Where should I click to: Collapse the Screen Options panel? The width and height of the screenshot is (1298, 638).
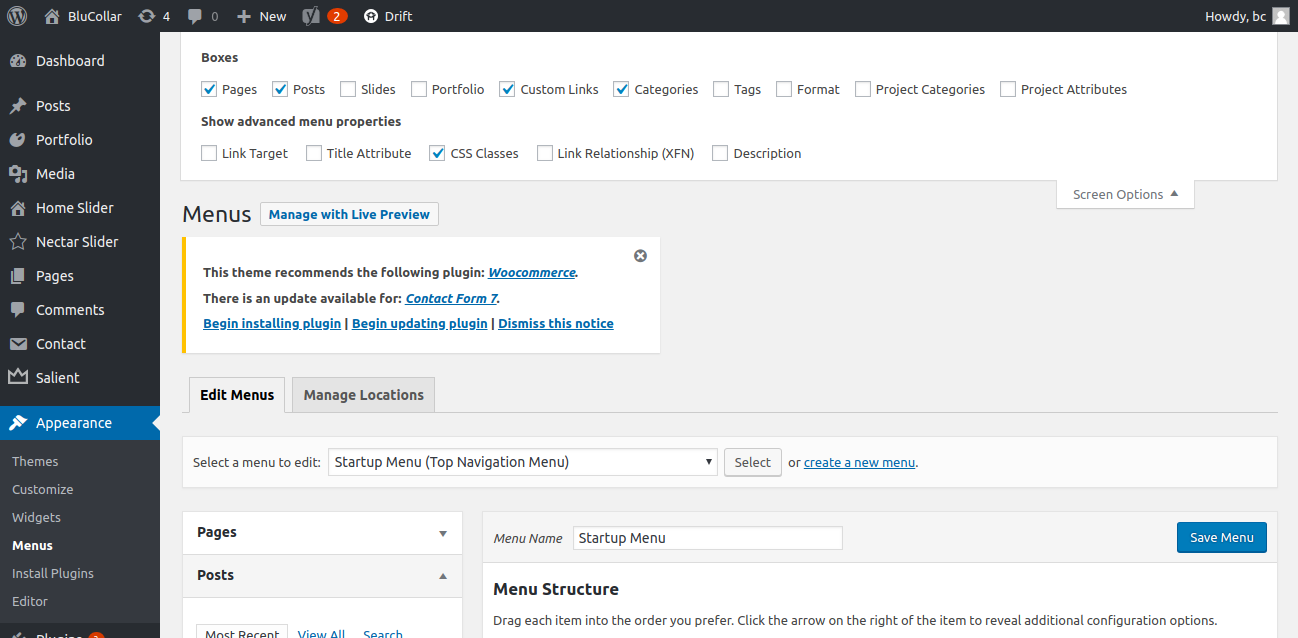1125,194
